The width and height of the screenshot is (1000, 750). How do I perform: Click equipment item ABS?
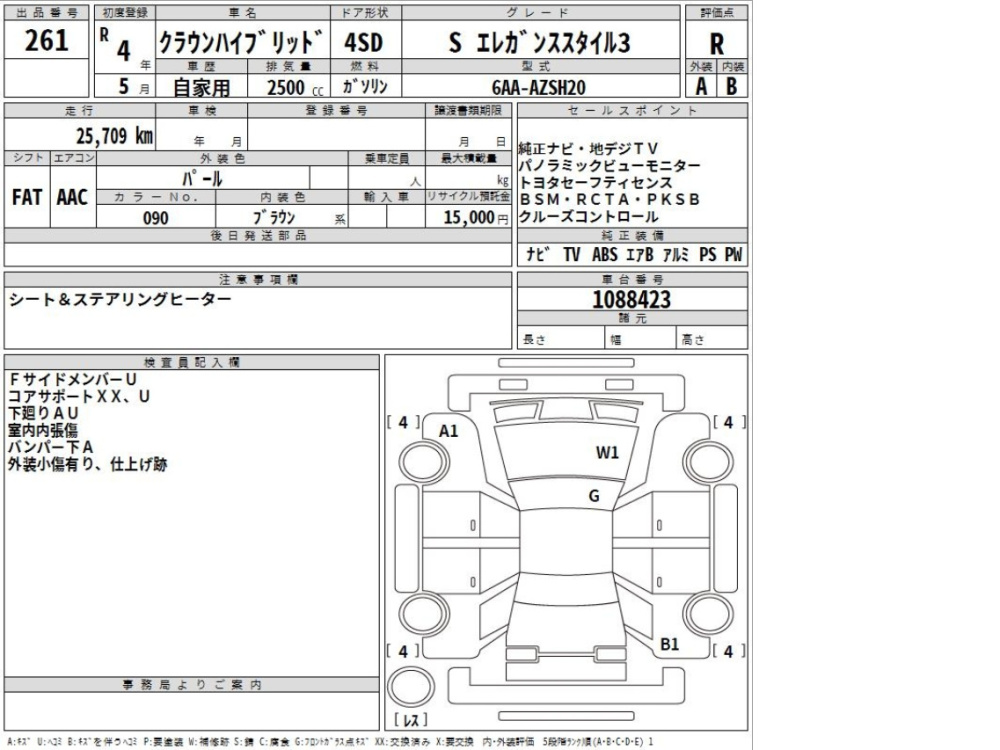605,254
